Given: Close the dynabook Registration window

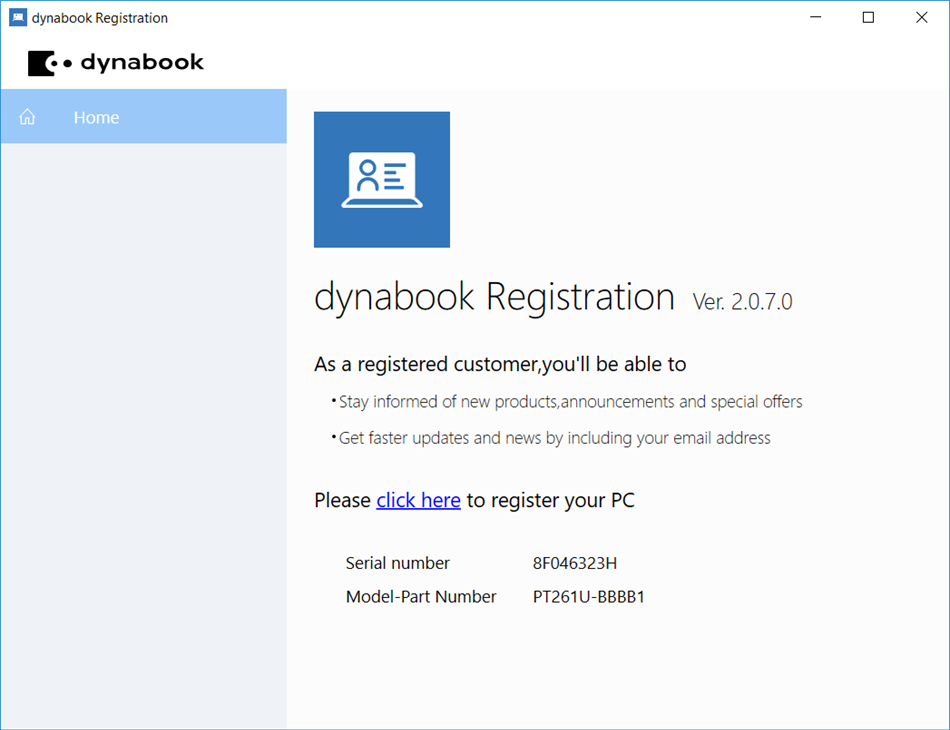Looking at the screenshot, I should coord(922,18).
